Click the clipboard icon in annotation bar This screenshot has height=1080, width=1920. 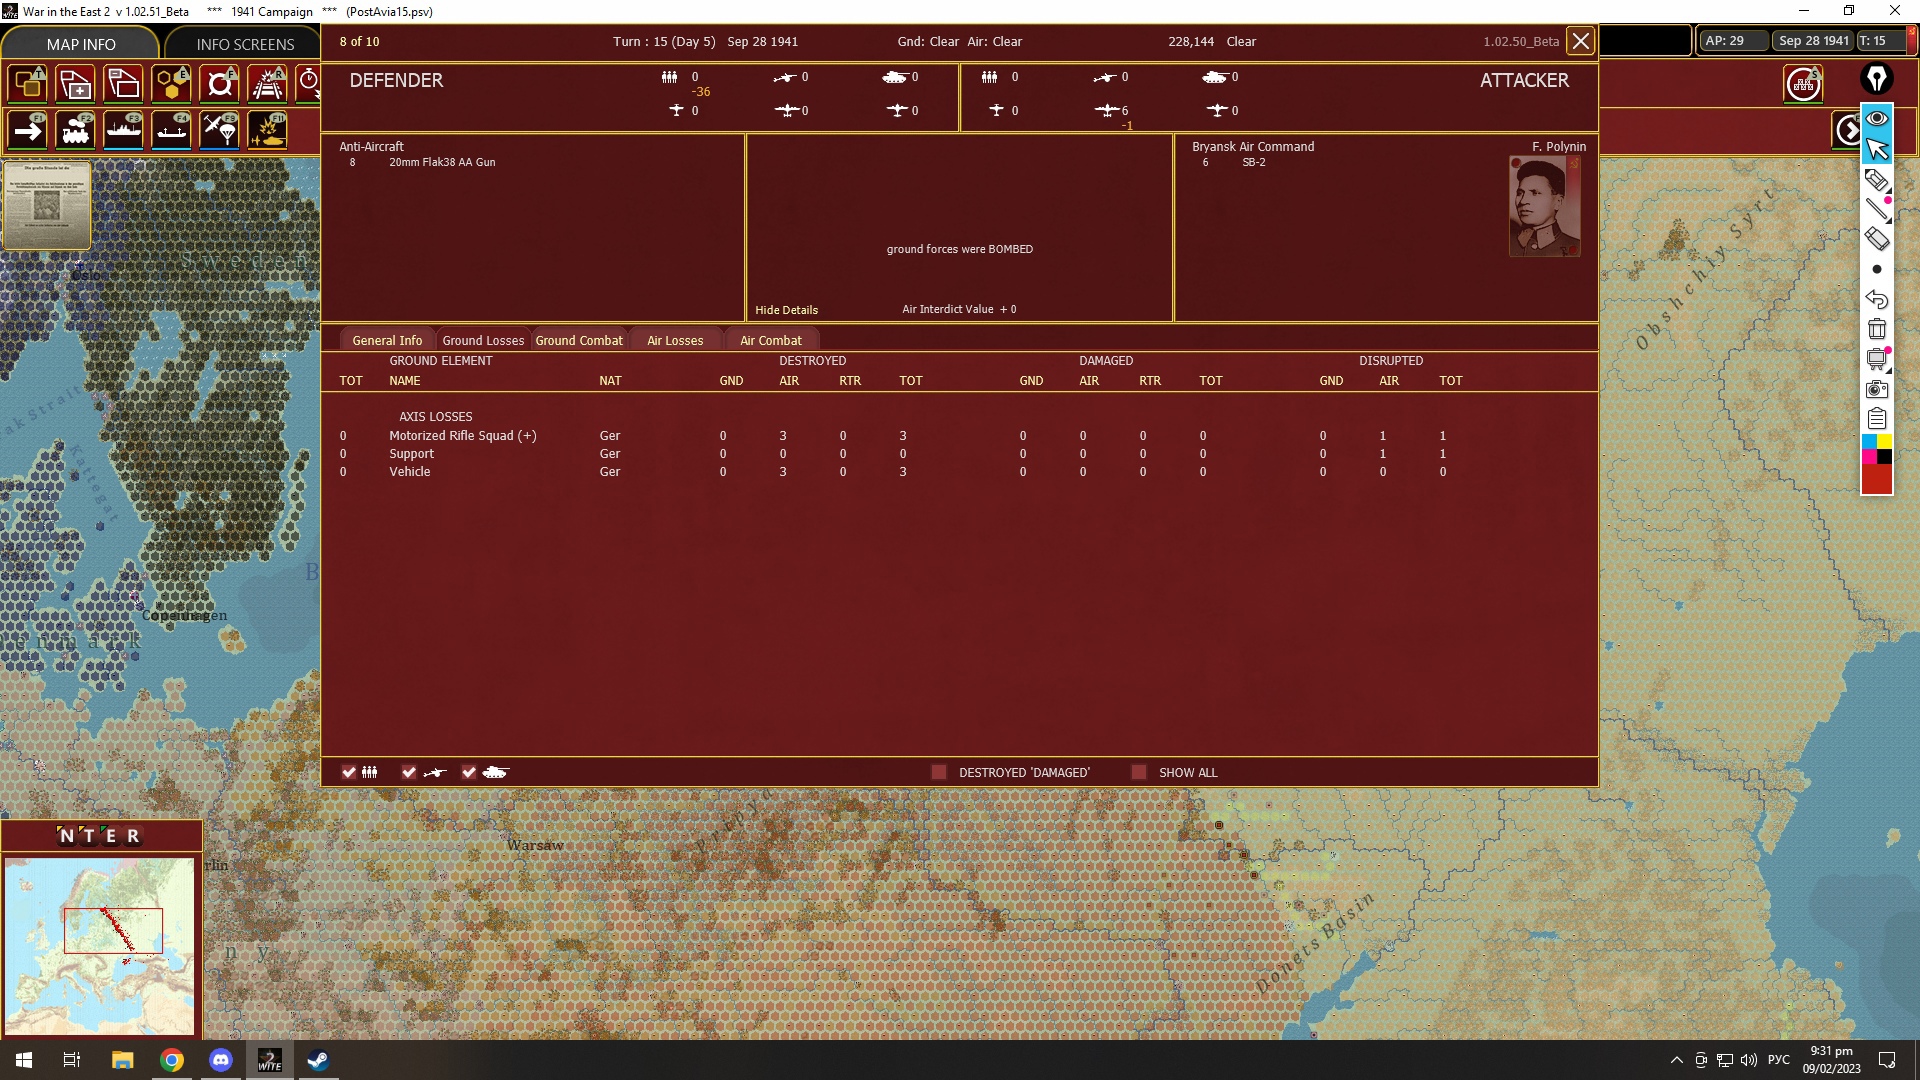tap(1877, 419)
